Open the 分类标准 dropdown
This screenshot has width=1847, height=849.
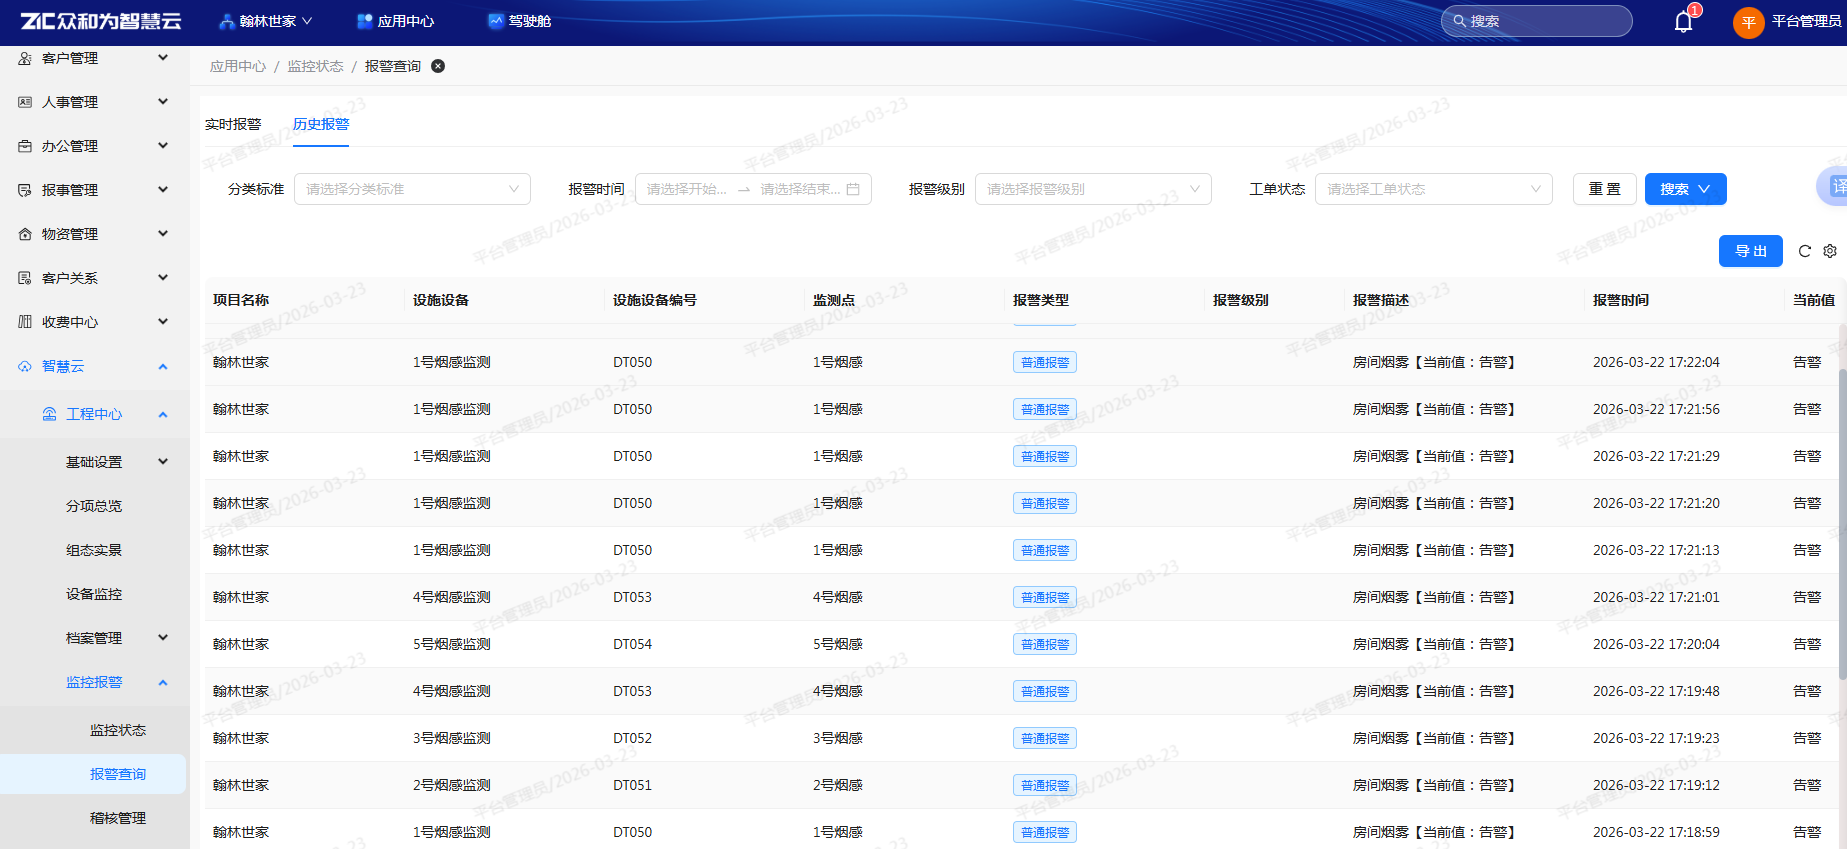click(x=412, y=189)
